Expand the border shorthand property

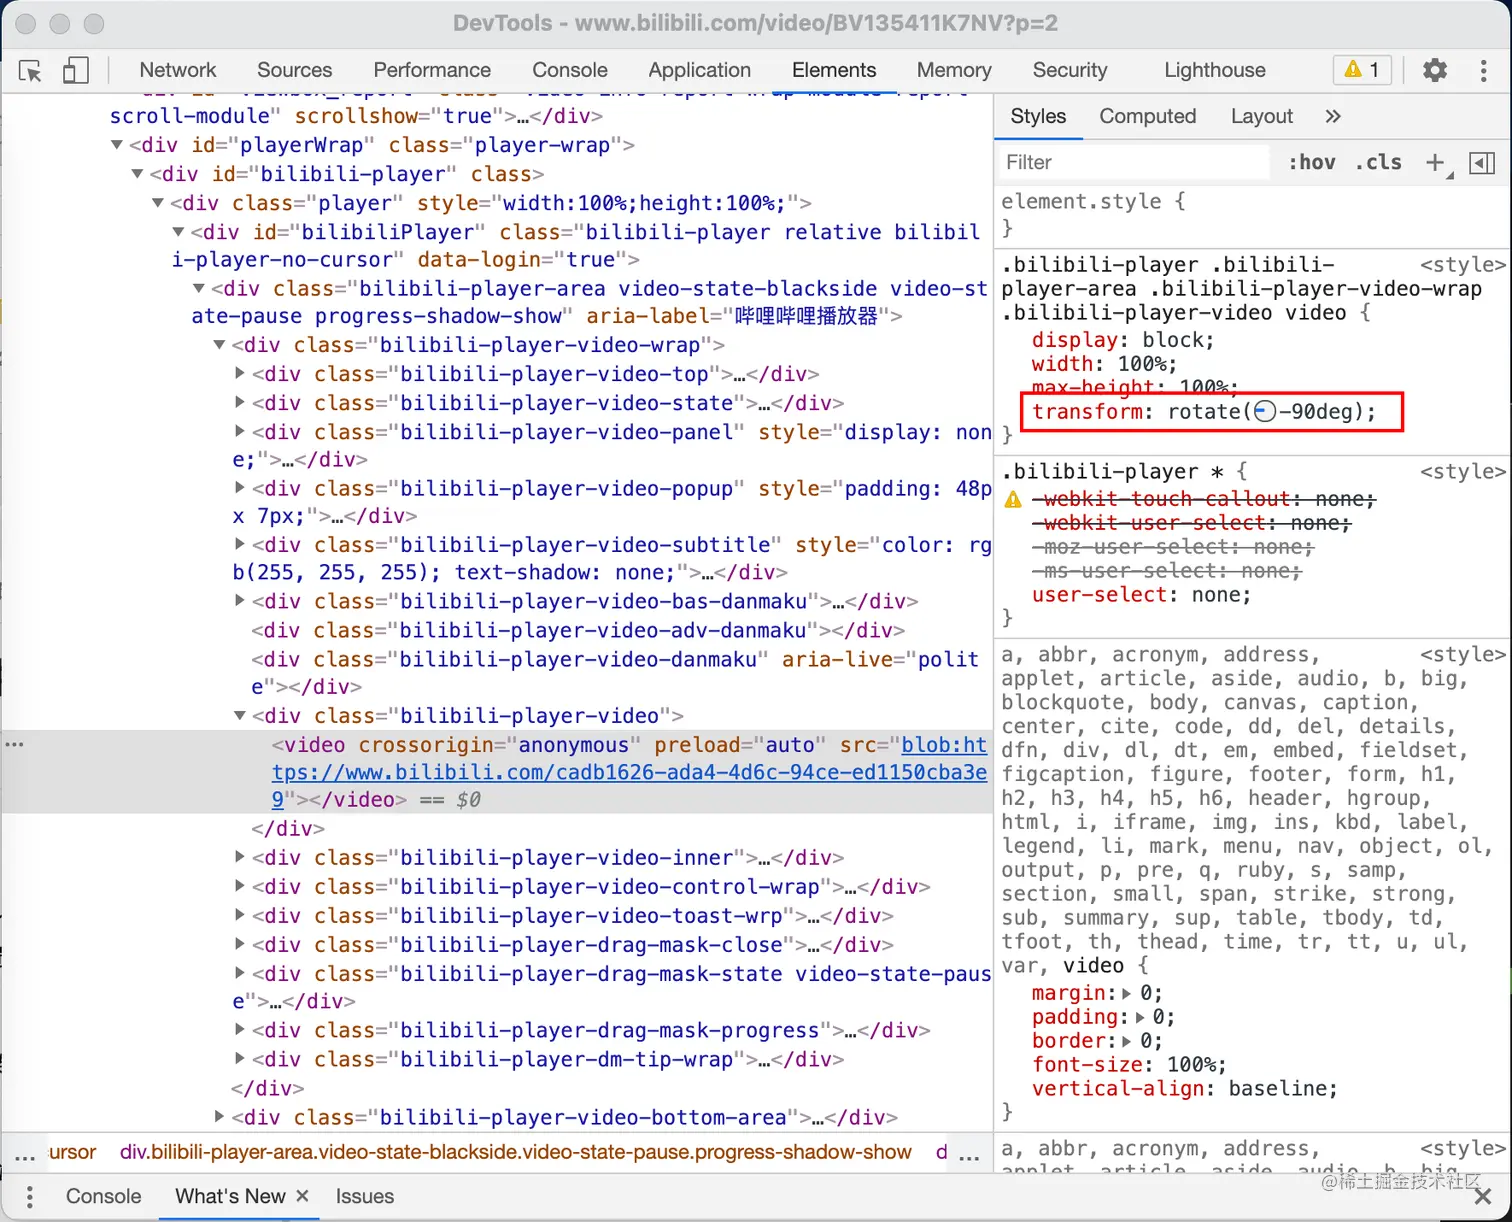tap(1127, 1042)
